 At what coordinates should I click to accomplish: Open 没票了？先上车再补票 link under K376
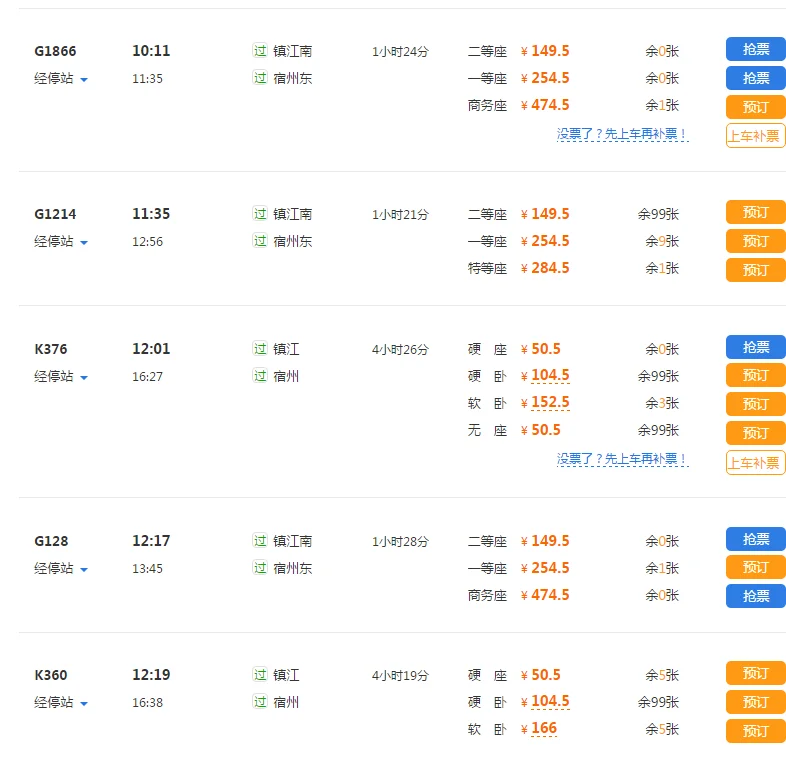tap(622, 459)
